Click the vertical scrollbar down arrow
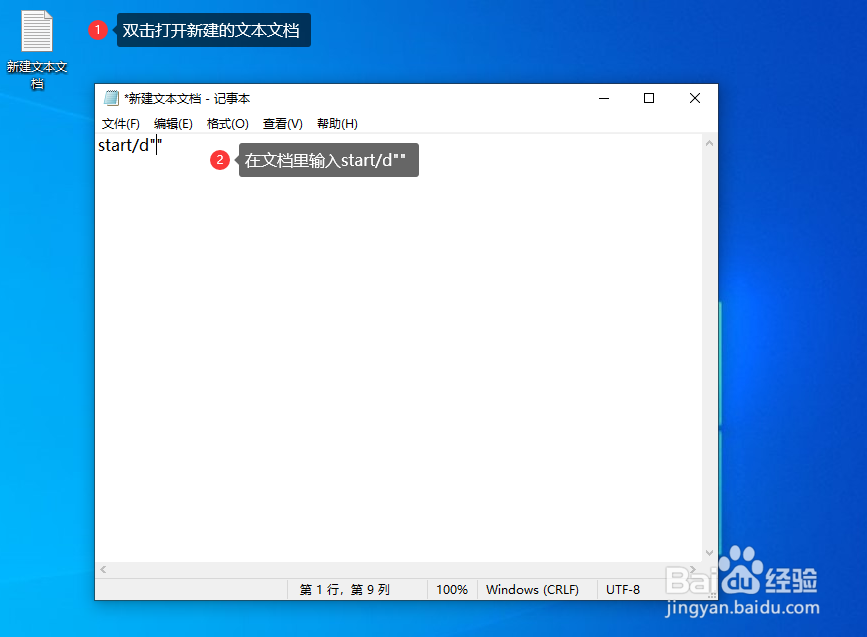This screenshot has height=637, width=867. point(709,553)
